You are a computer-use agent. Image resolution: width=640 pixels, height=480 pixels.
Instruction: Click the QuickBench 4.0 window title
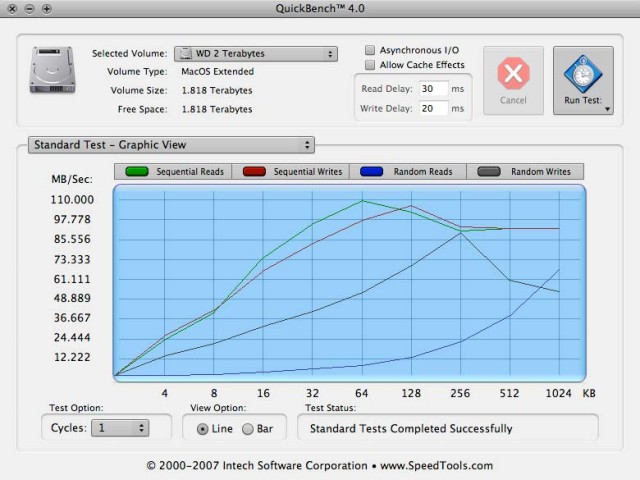(x=320, y=8)
